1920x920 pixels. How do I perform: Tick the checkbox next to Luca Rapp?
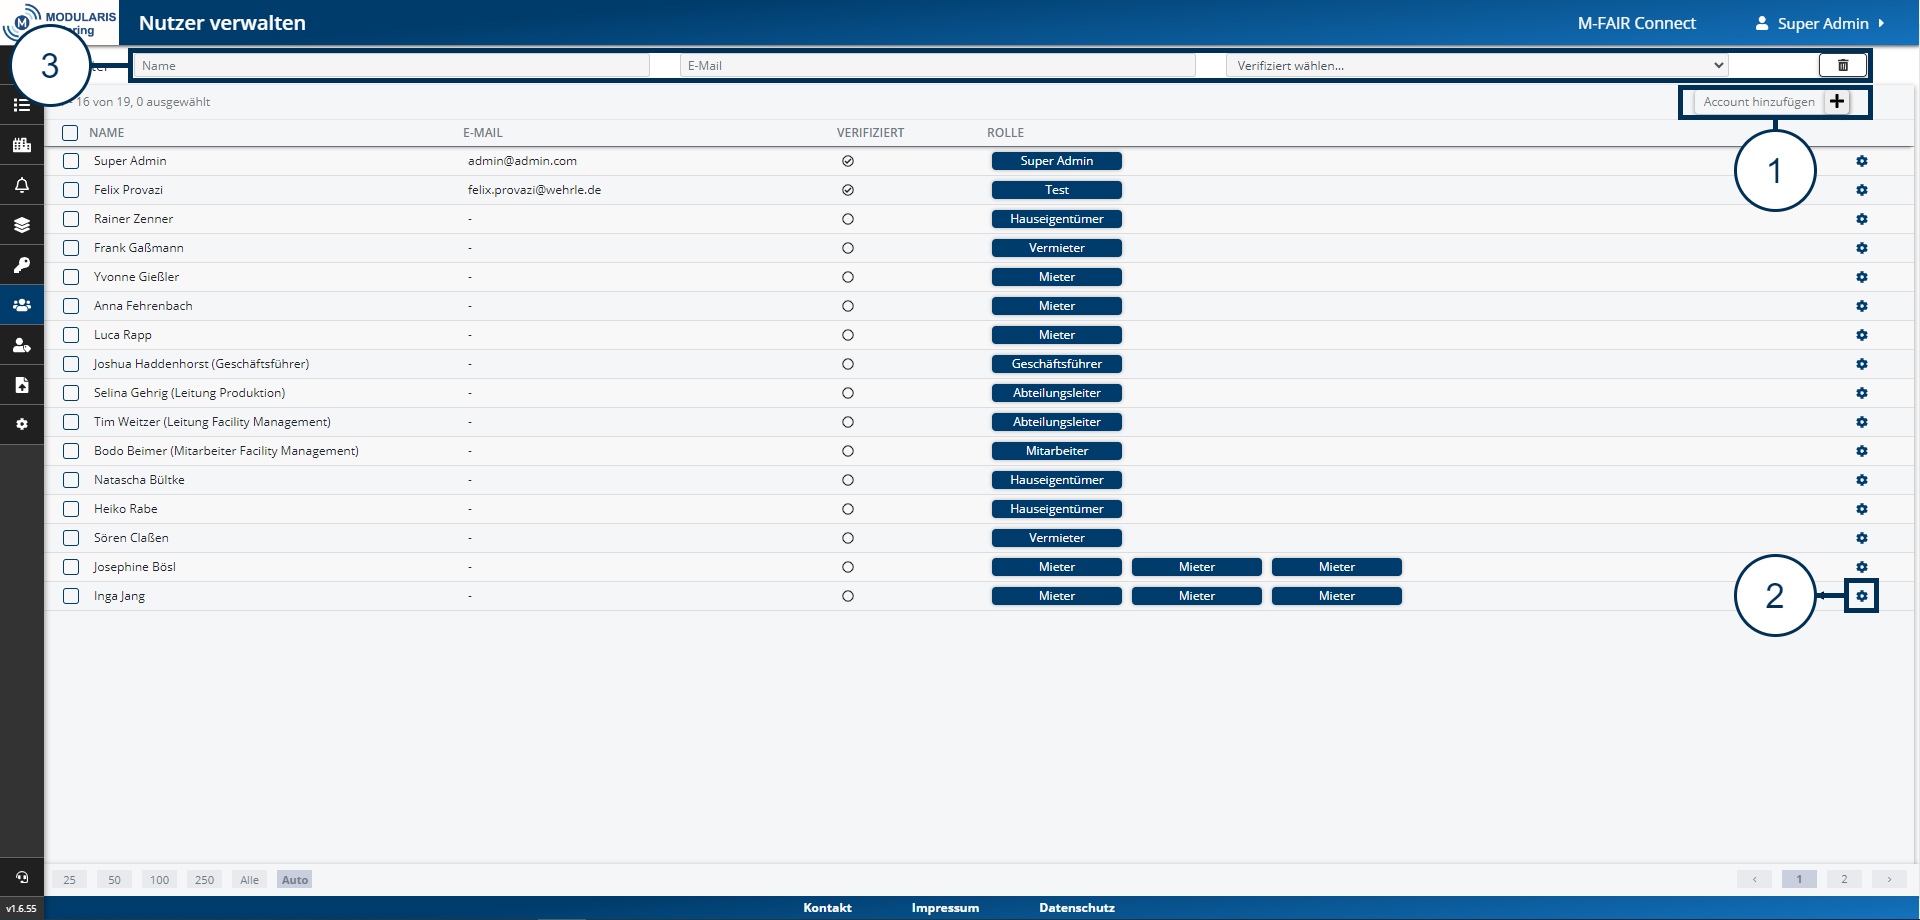71,335
